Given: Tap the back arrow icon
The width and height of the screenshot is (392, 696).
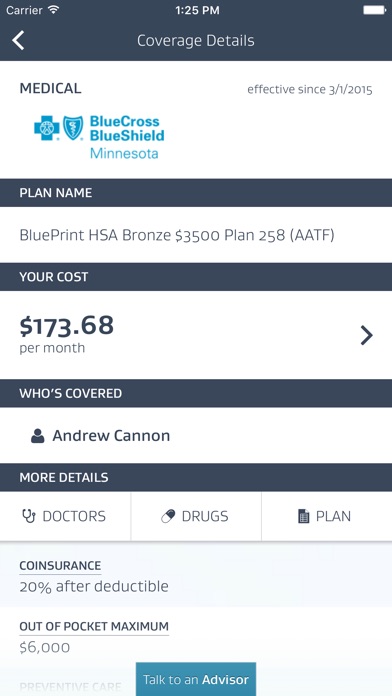Looking at the screenshot, I should [18, 40].
